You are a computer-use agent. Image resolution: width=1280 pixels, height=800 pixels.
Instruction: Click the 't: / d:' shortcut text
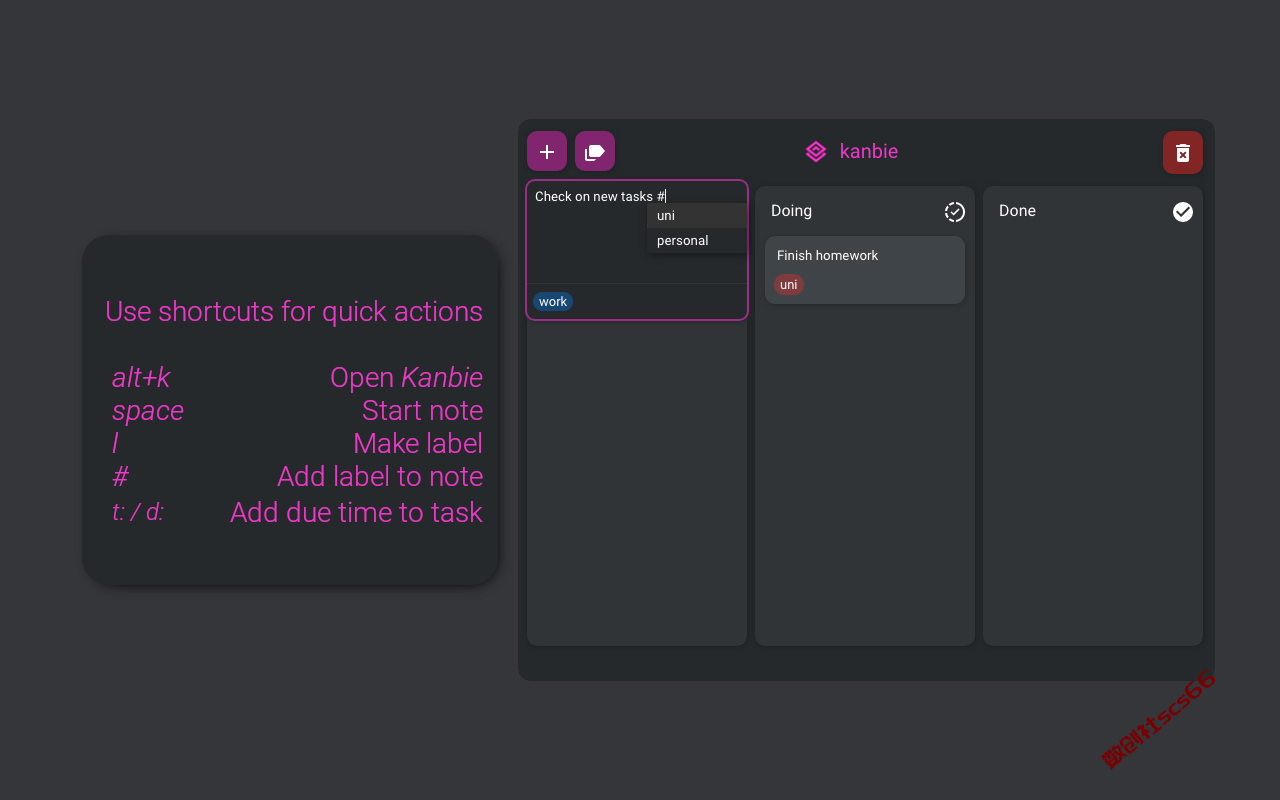click(138, 512)
